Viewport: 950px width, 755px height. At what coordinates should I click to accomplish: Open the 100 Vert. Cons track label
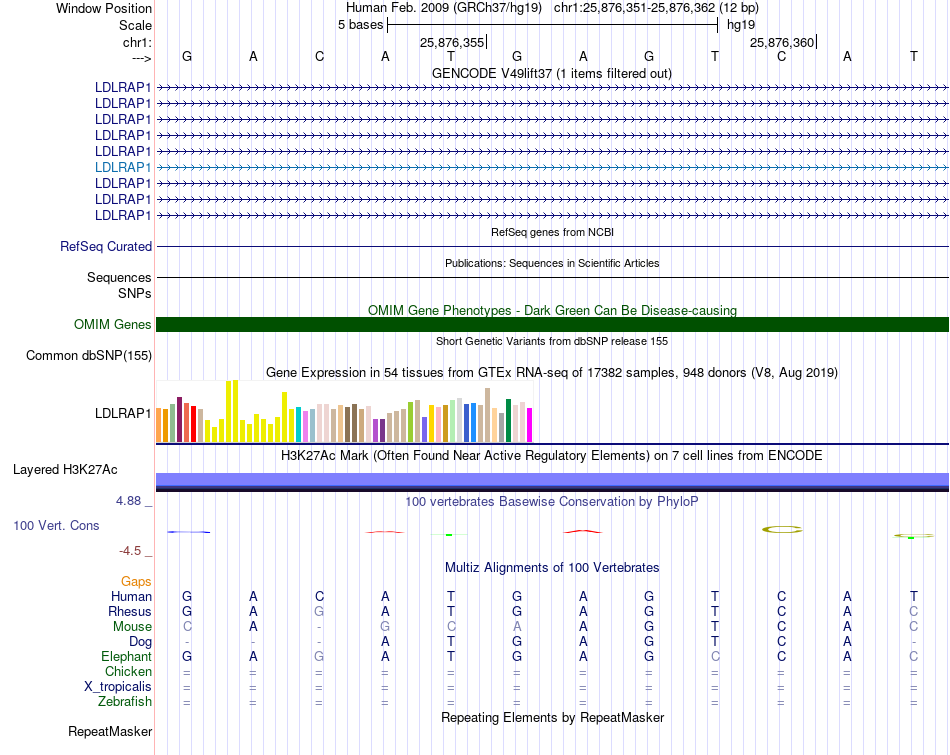[x=56, y=525]
